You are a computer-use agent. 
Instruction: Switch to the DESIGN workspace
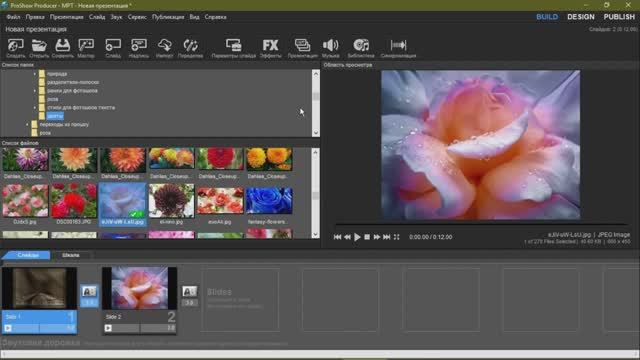(x=581, y=17)
